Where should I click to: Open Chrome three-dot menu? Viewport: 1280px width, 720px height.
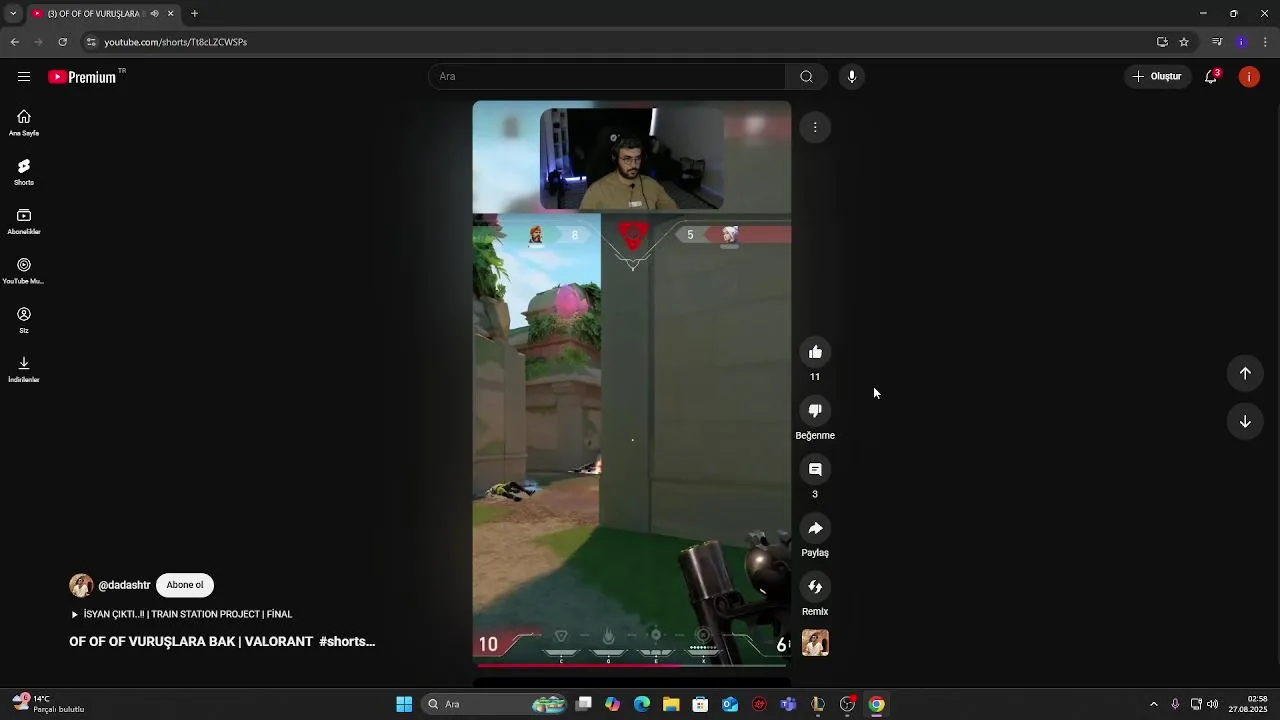pyautogui.click(x=1265, y=42)
